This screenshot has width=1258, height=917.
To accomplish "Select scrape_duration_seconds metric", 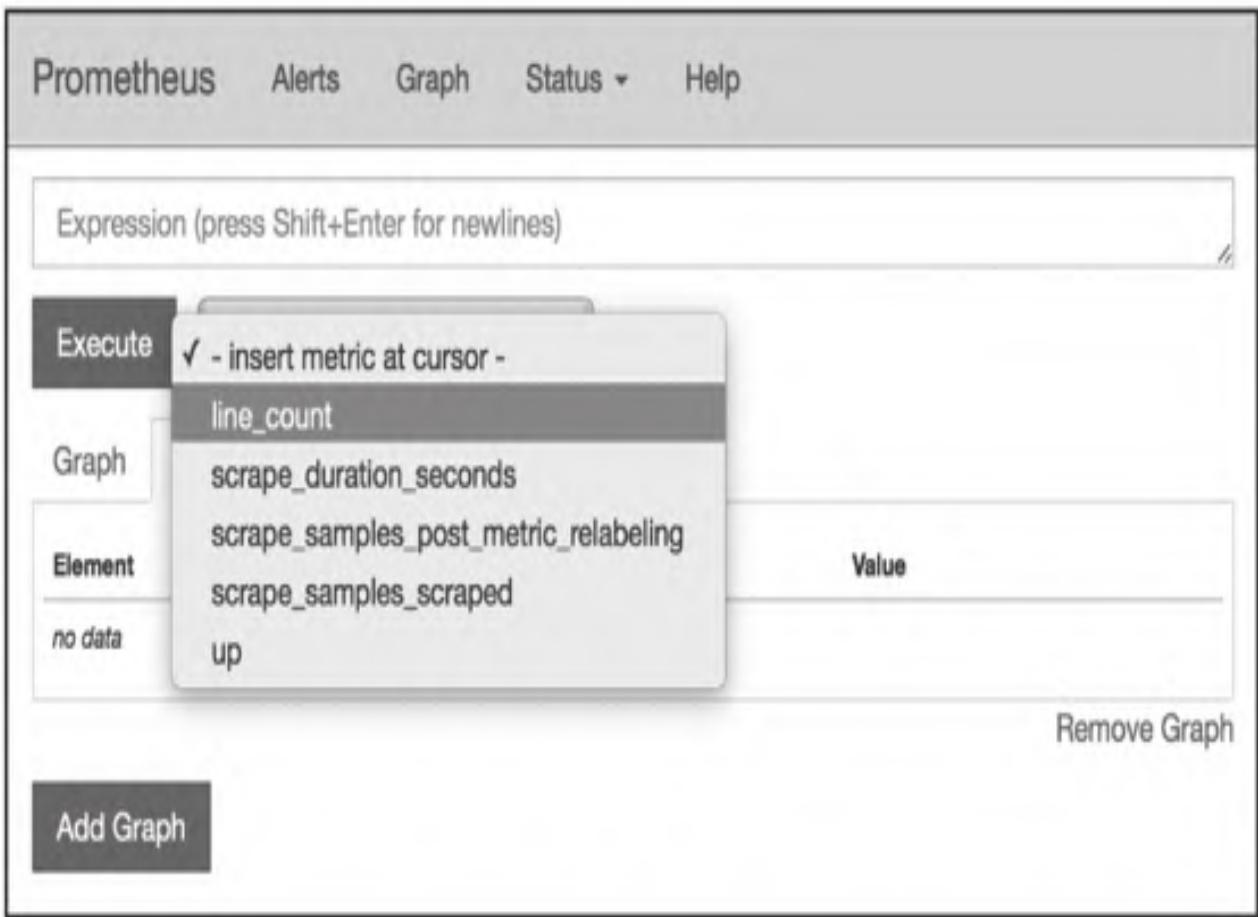I will pyautogui.click(x=364, y=475).
